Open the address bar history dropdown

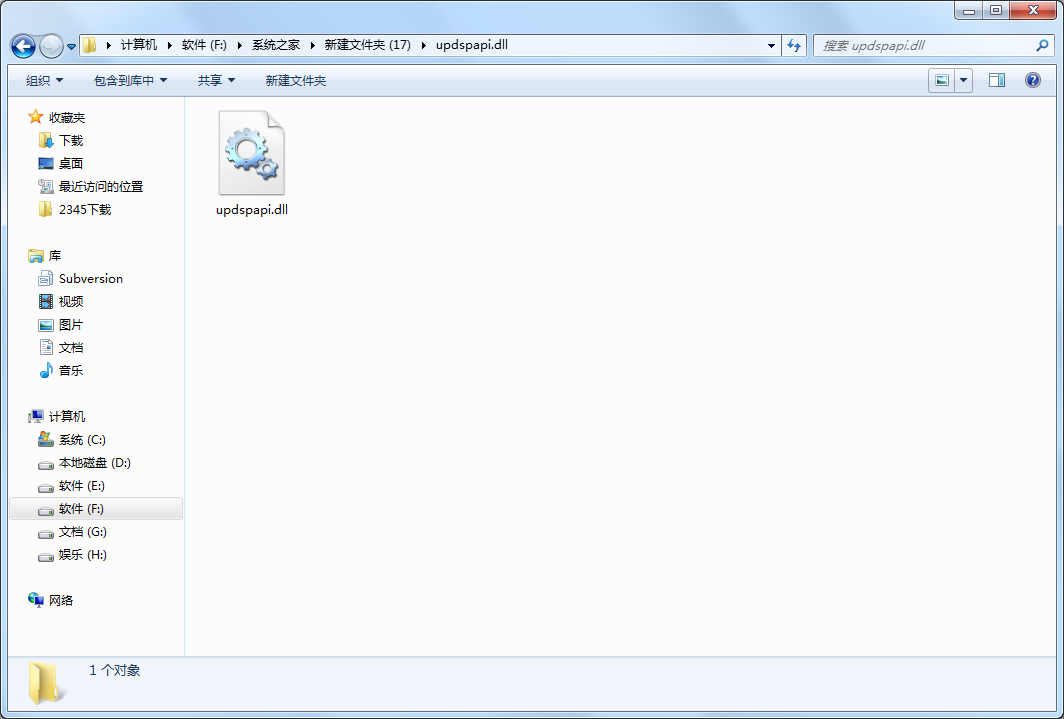click(770, 45)
